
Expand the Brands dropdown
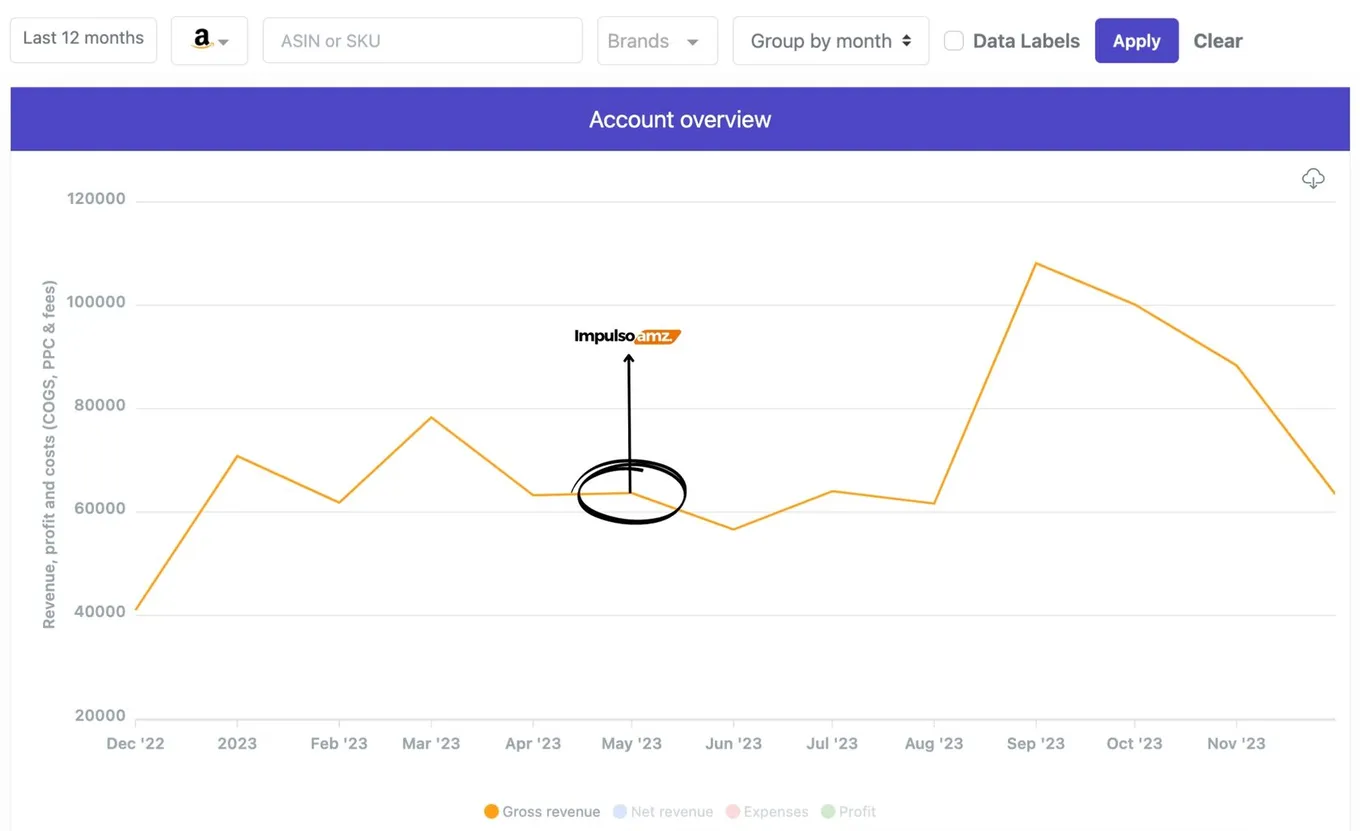point(657,41)
